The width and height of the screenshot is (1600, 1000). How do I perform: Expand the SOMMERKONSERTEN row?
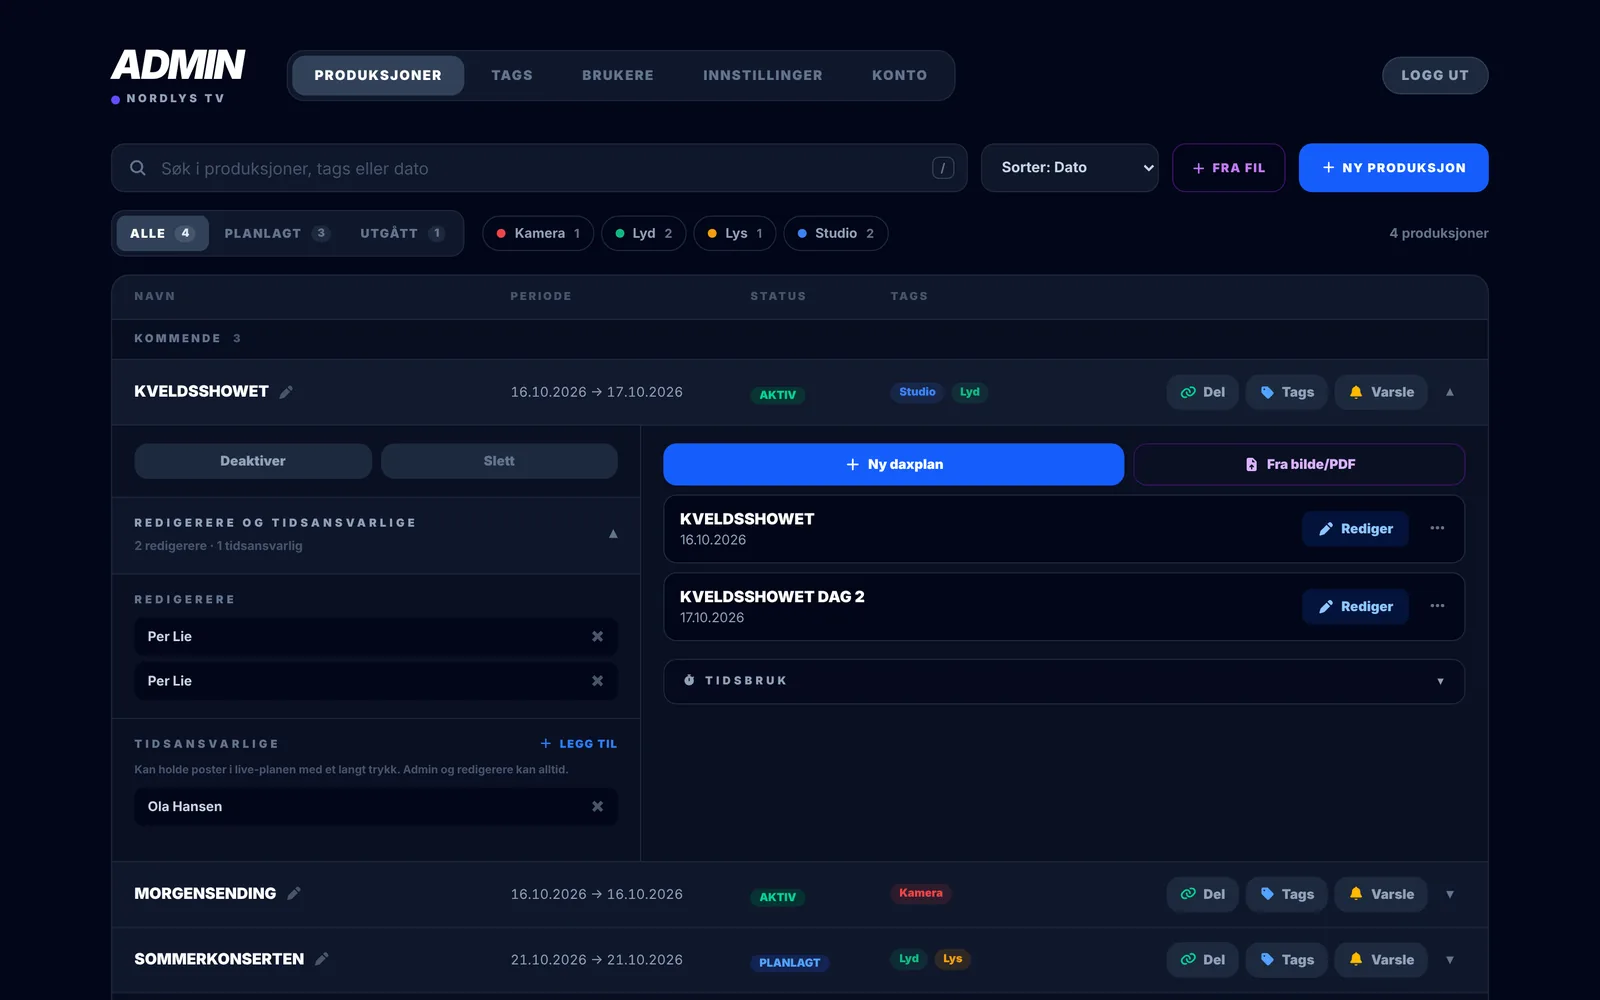click(1450, 959)
